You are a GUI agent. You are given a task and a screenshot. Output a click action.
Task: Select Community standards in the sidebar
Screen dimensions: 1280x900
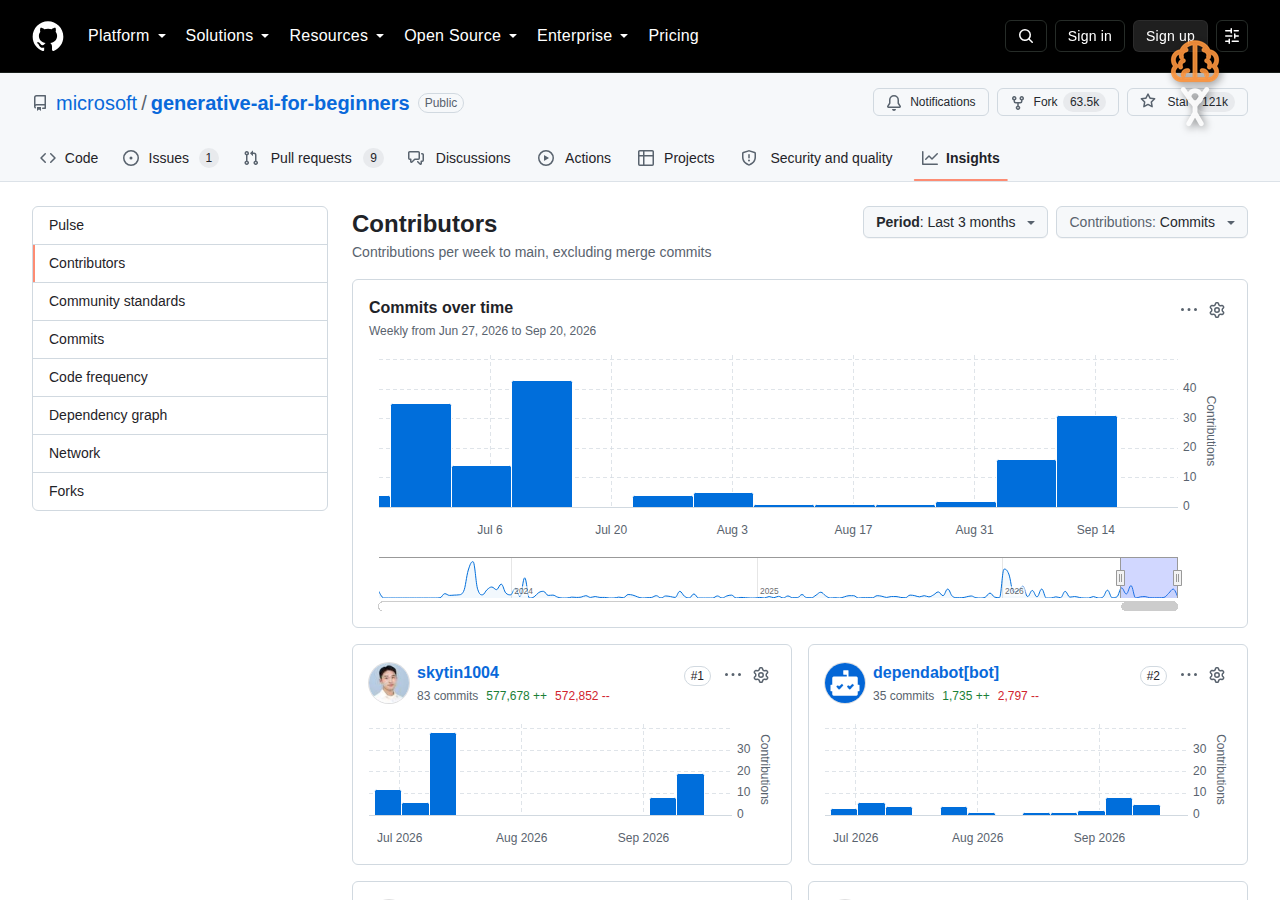point(180,302)
